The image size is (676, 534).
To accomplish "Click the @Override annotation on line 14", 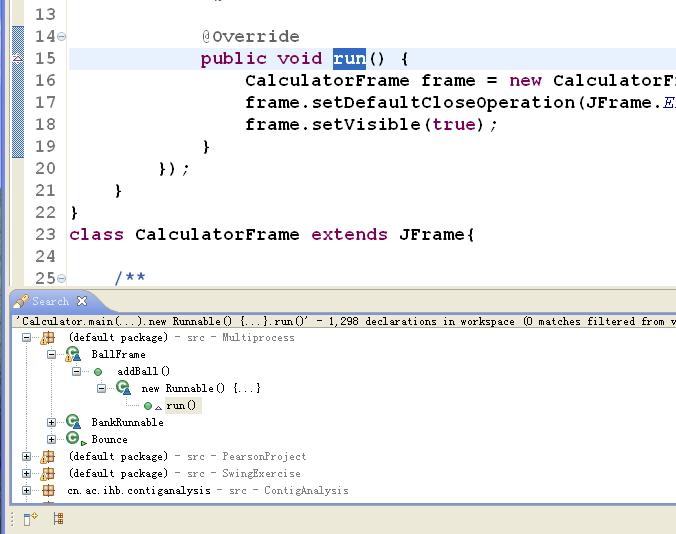I will [x=250, y=37].
